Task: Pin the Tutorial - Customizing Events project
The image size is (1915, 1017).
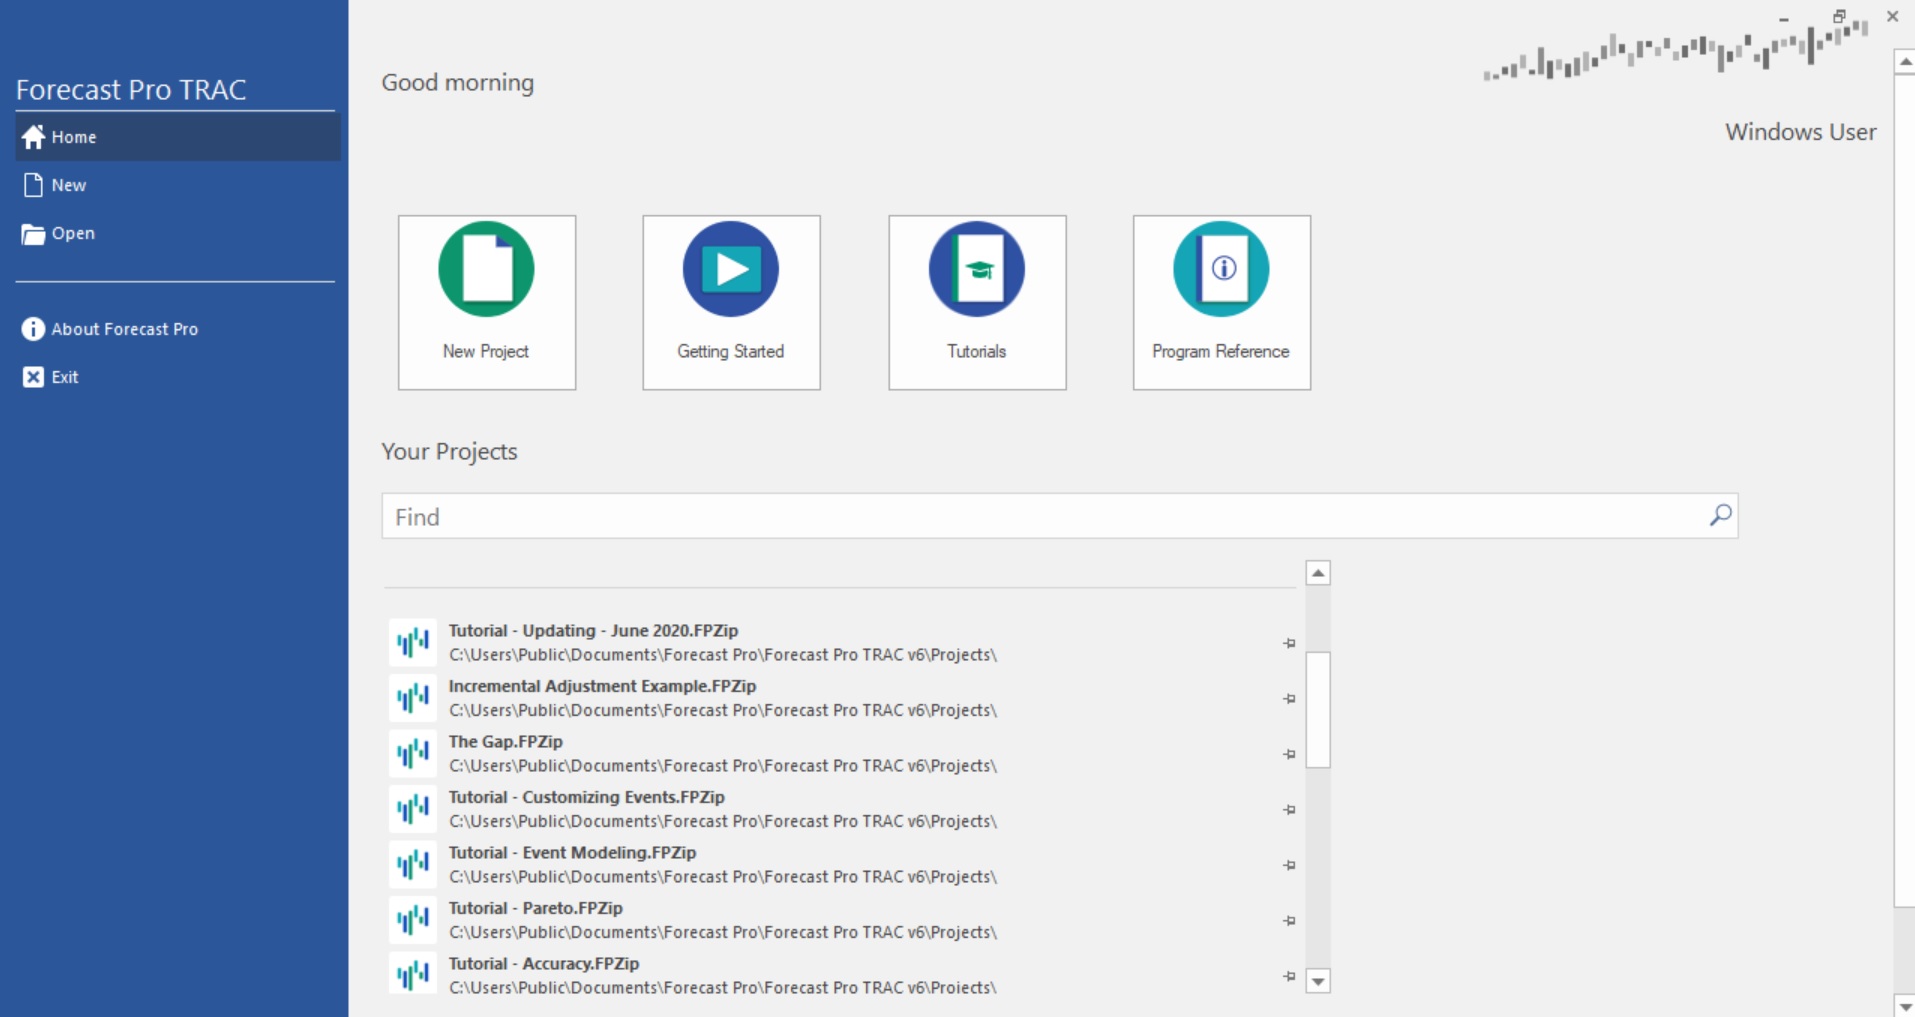Action: (x=1289, y=809)
